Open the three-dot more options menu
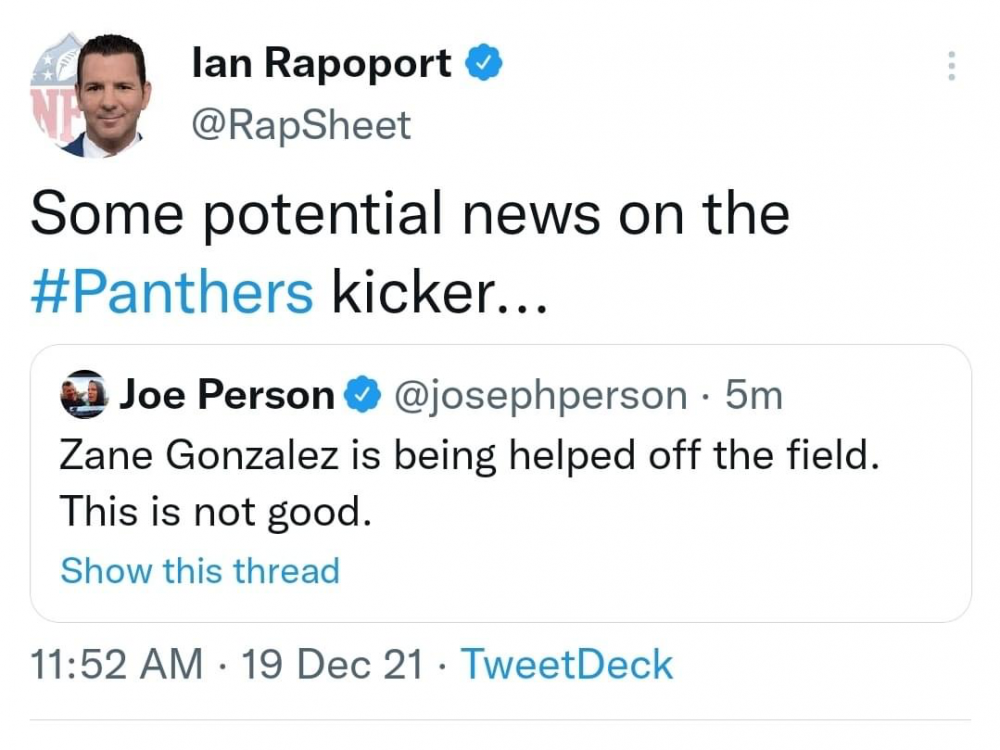The width and height of the screenshot is (1000, 750). tap(950, 66)
